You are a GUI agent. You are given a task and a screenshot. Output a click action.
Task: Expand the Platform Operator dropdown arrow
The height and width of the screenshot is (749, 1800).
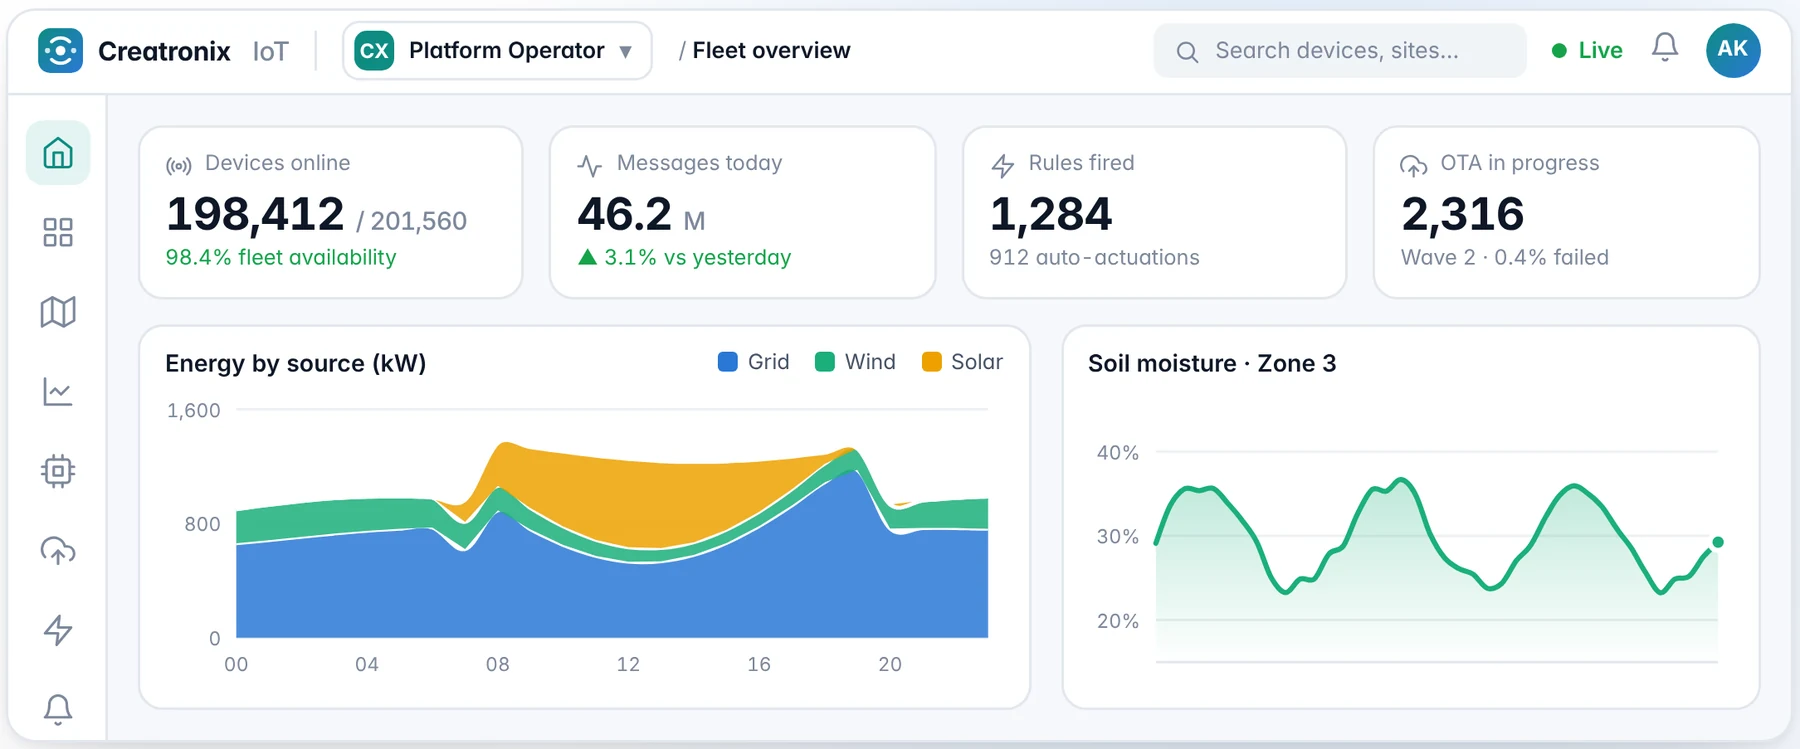click(x=626, y=52)
